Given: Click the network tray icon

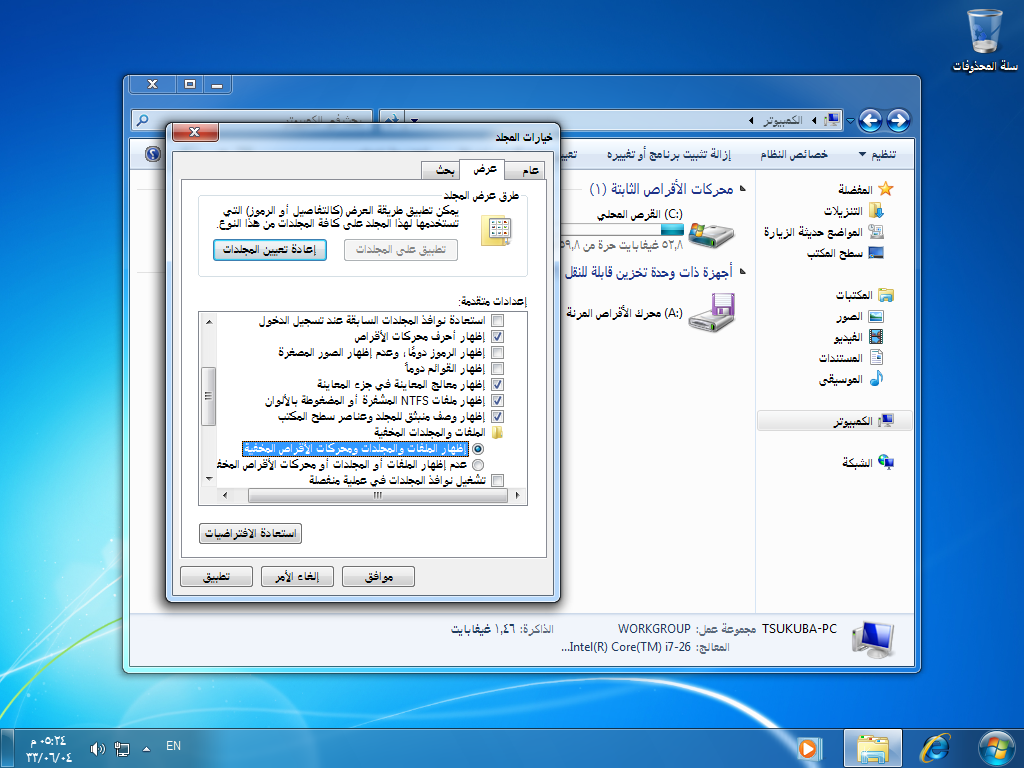Looking at the screenshot, I should tap(122, 749).
